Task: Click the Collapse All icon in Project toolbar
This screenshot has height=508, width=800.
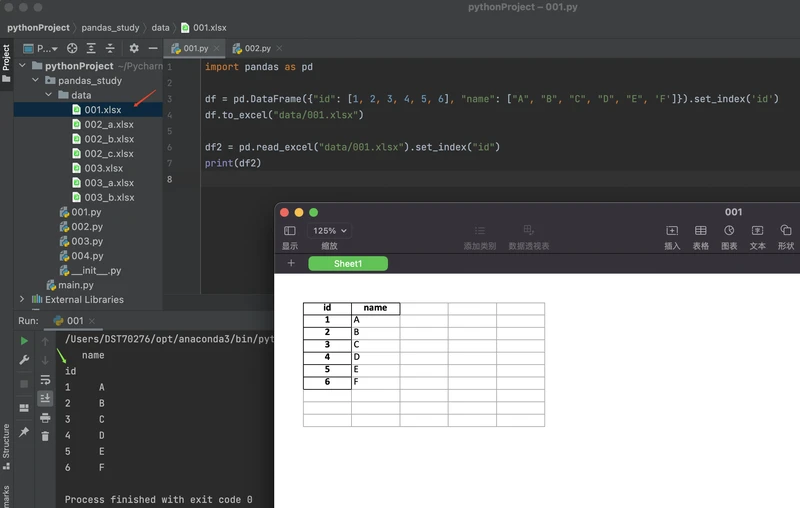Action: 110,48
